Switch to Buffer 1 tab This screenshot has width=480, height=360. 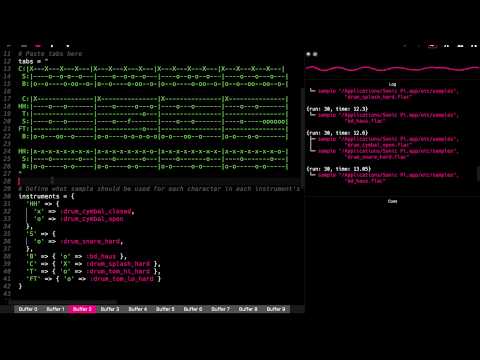tap(55, 309)
